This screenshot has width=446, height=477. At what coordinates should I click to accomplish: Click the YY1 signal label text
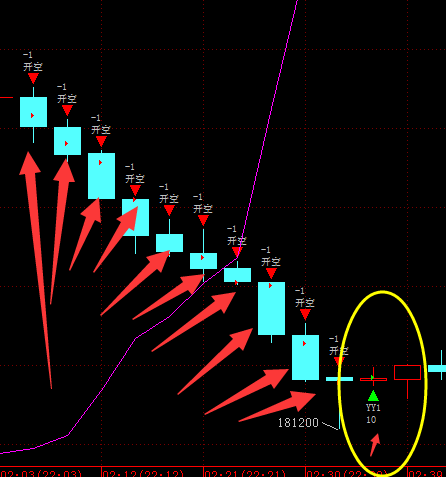(x=373, y=407)
